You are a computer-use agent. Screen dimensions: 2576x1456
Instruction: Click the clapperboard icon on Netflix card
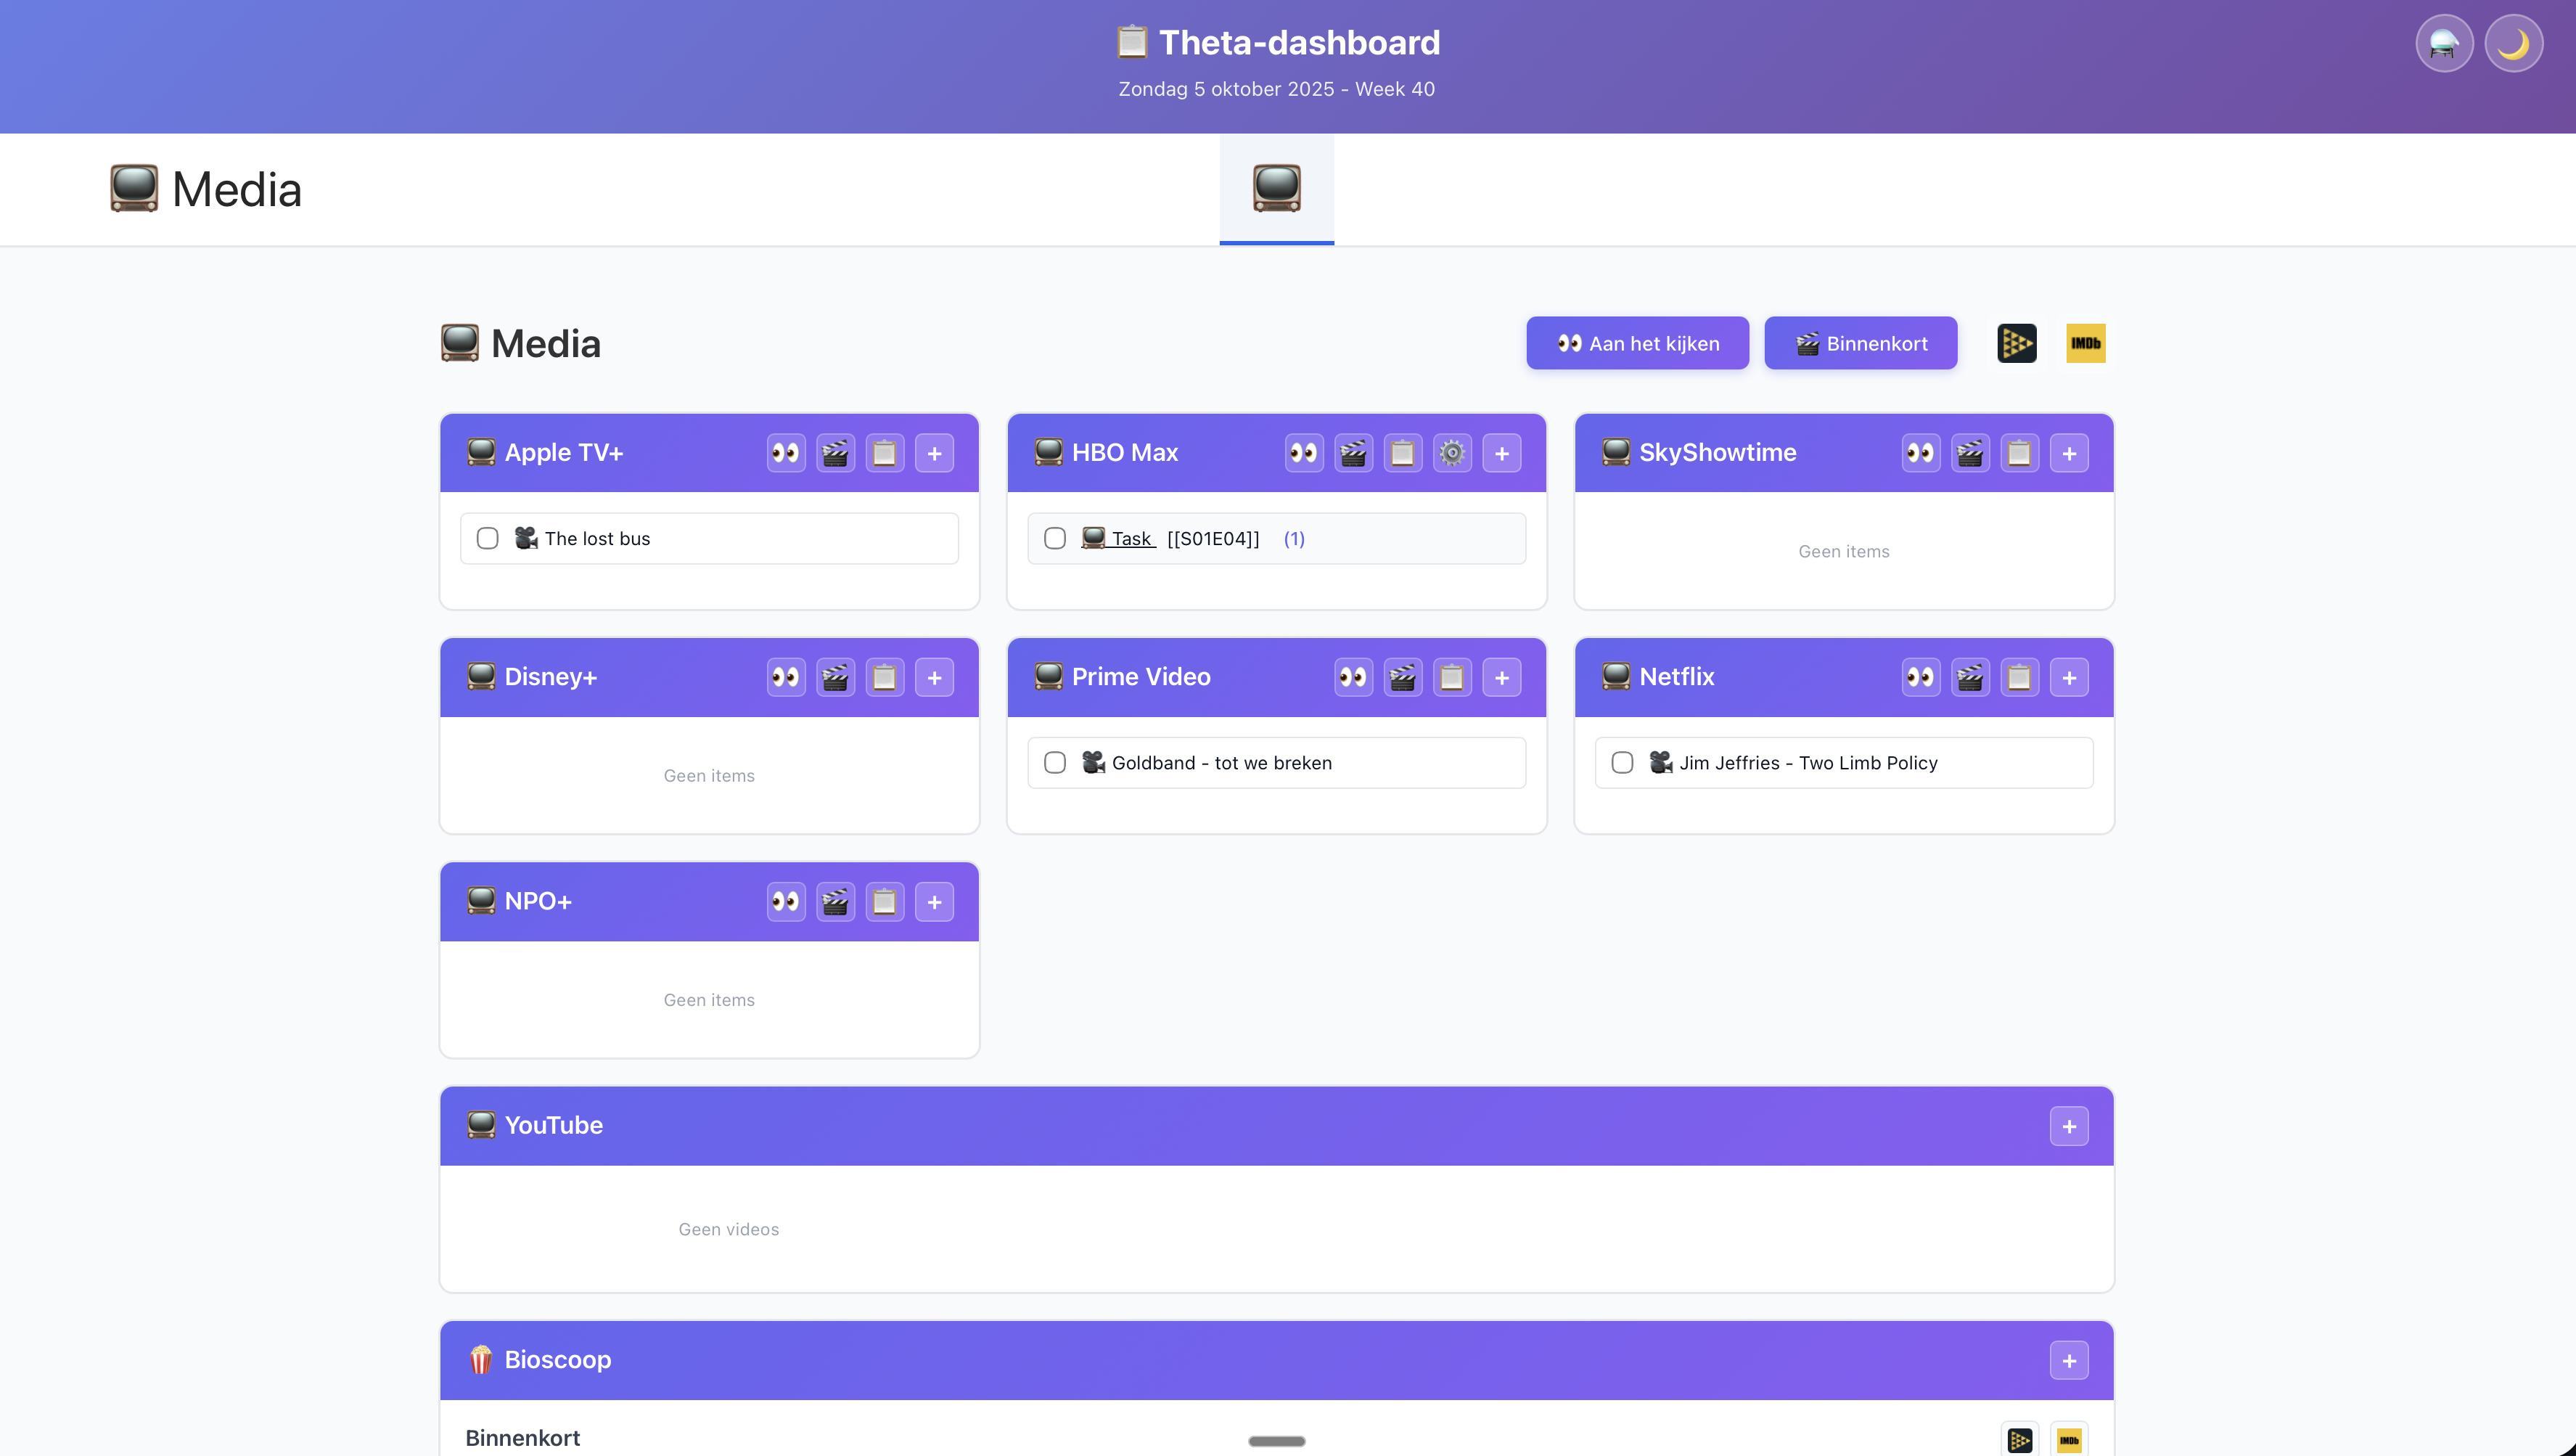tap(1970, 677)
